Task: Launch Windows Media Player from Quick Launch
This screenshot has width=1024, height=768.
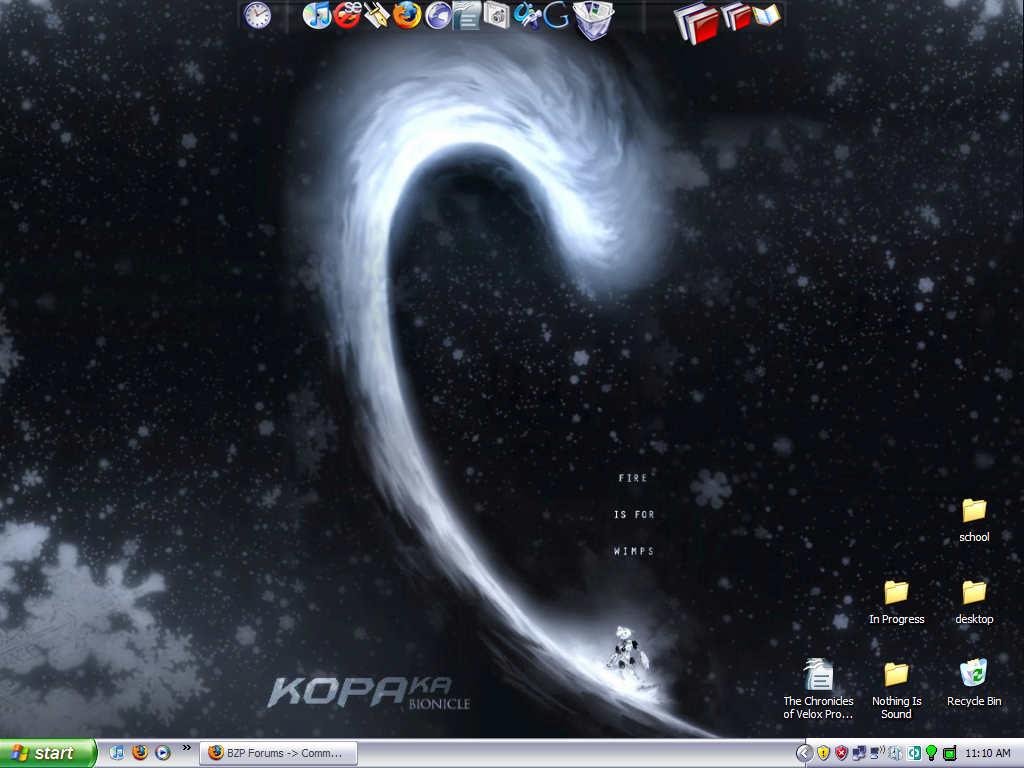Action: click(162, 753)
